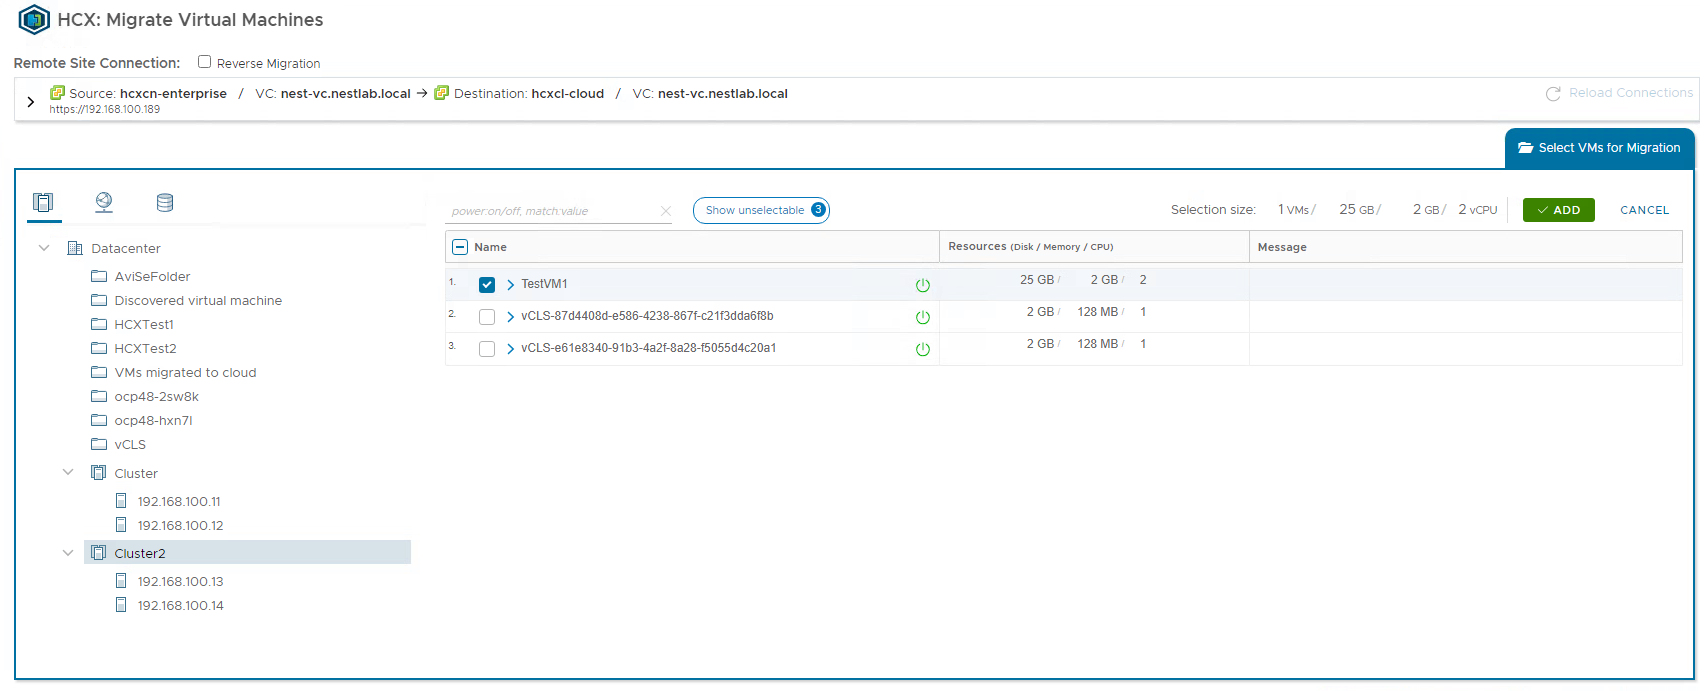Click host icon for 192.168.100.14
1706x691 pixels.
121,605
